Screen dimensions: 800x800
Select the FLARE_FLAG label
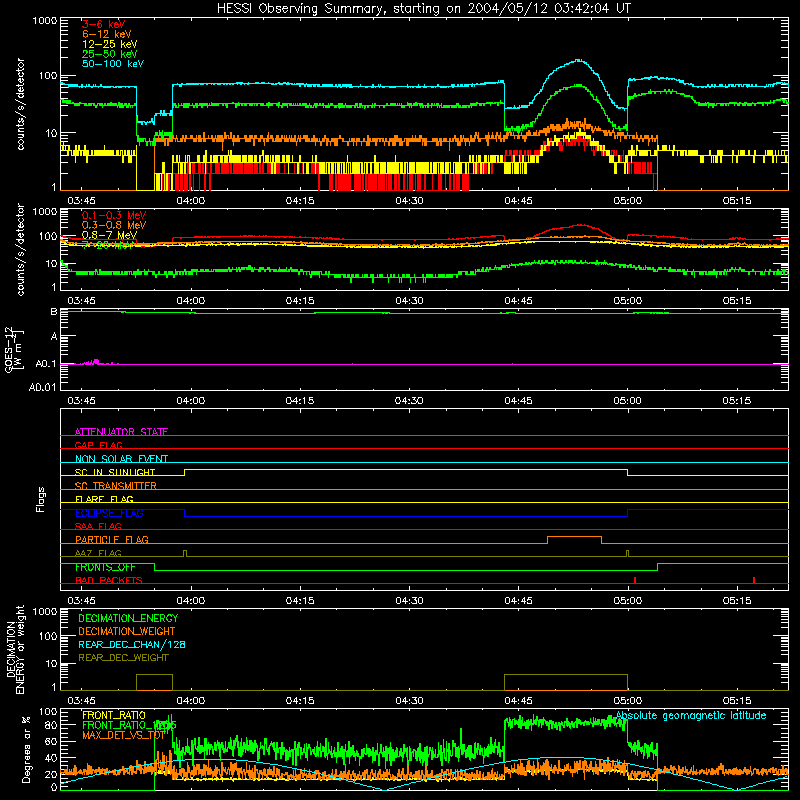coord(104,499)
